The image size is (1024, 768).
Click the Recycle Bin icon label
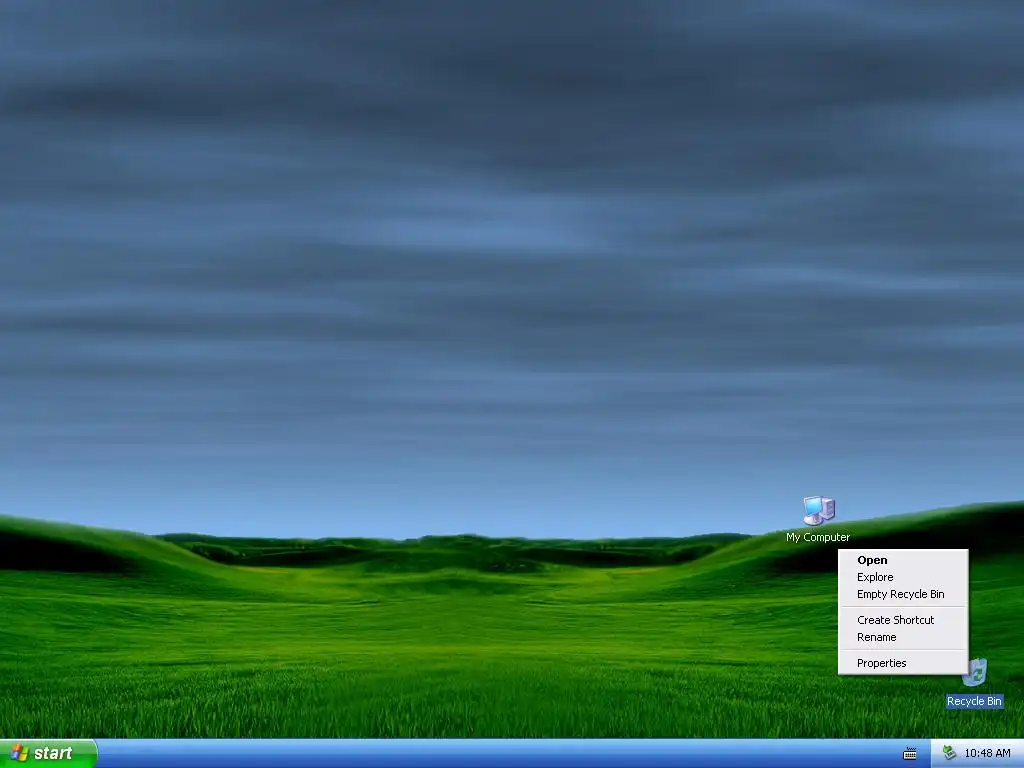tap(974, 701)
